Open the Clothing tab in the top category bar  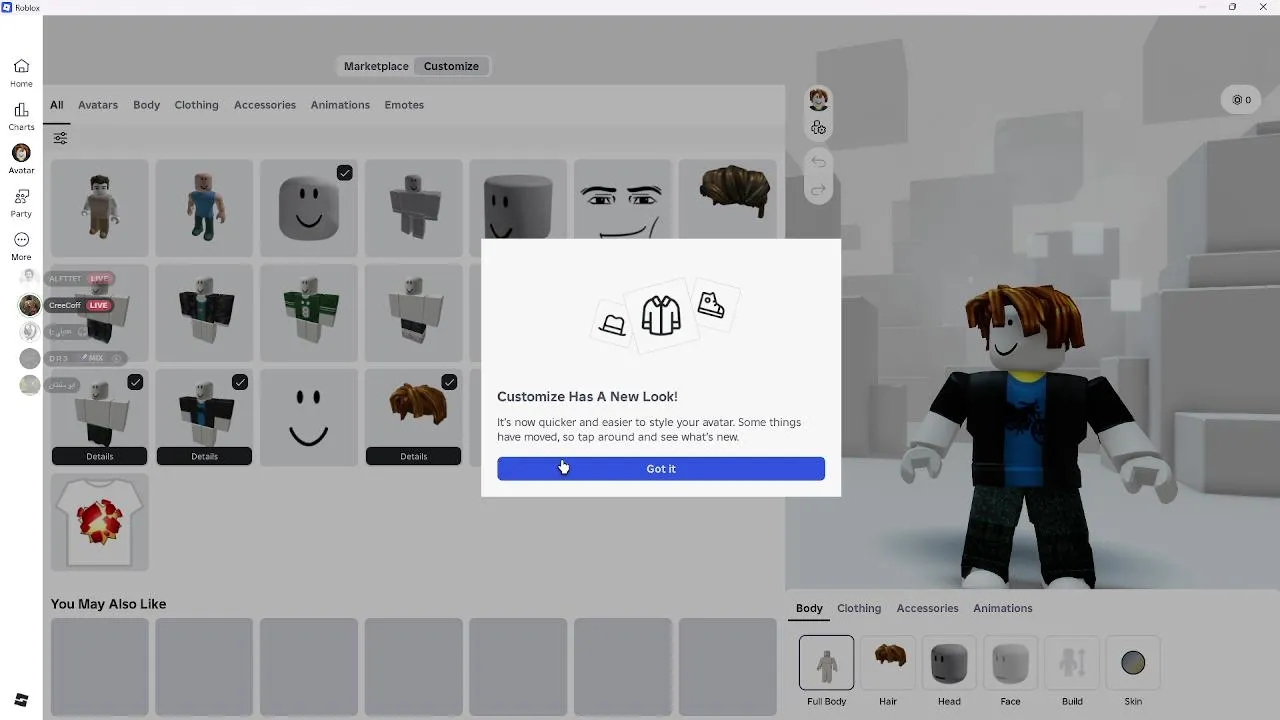pos(196,105)
